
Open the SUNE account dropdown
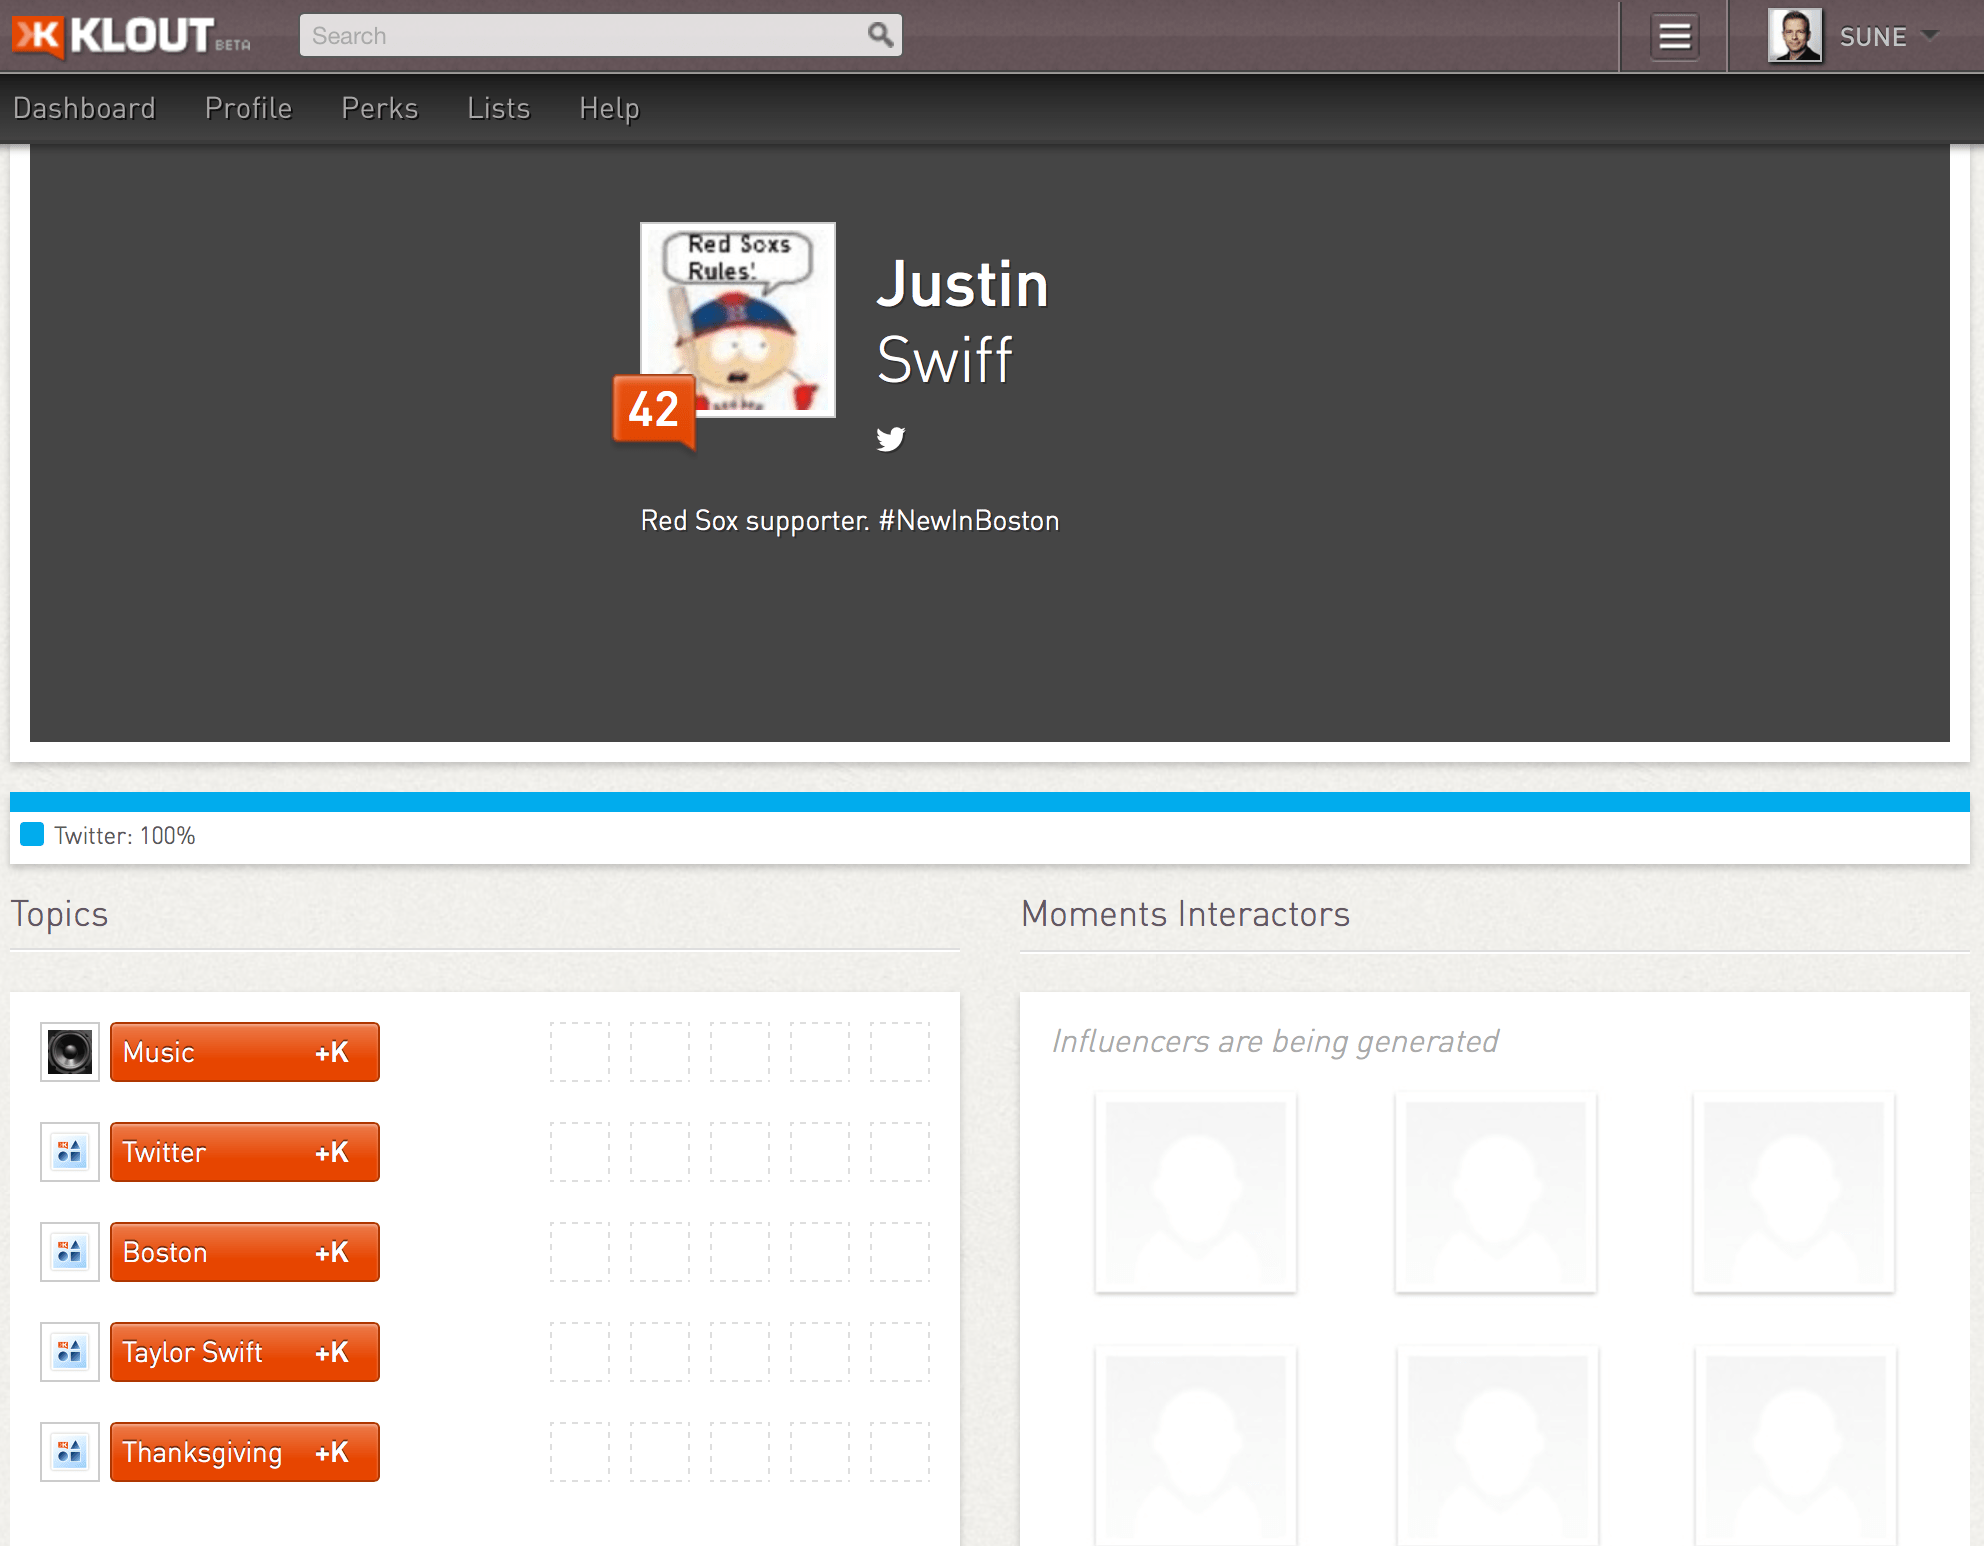tap(1884, 36)
